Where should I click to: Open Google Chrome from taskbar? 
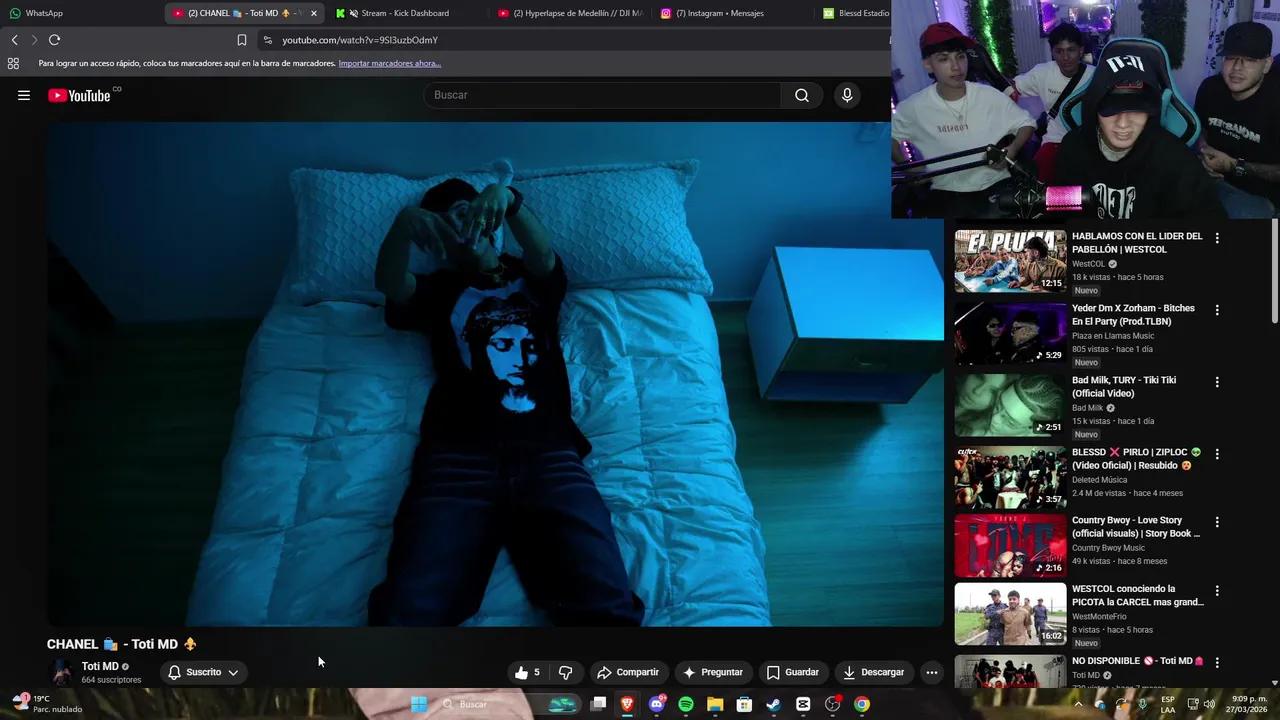[862, 704]
